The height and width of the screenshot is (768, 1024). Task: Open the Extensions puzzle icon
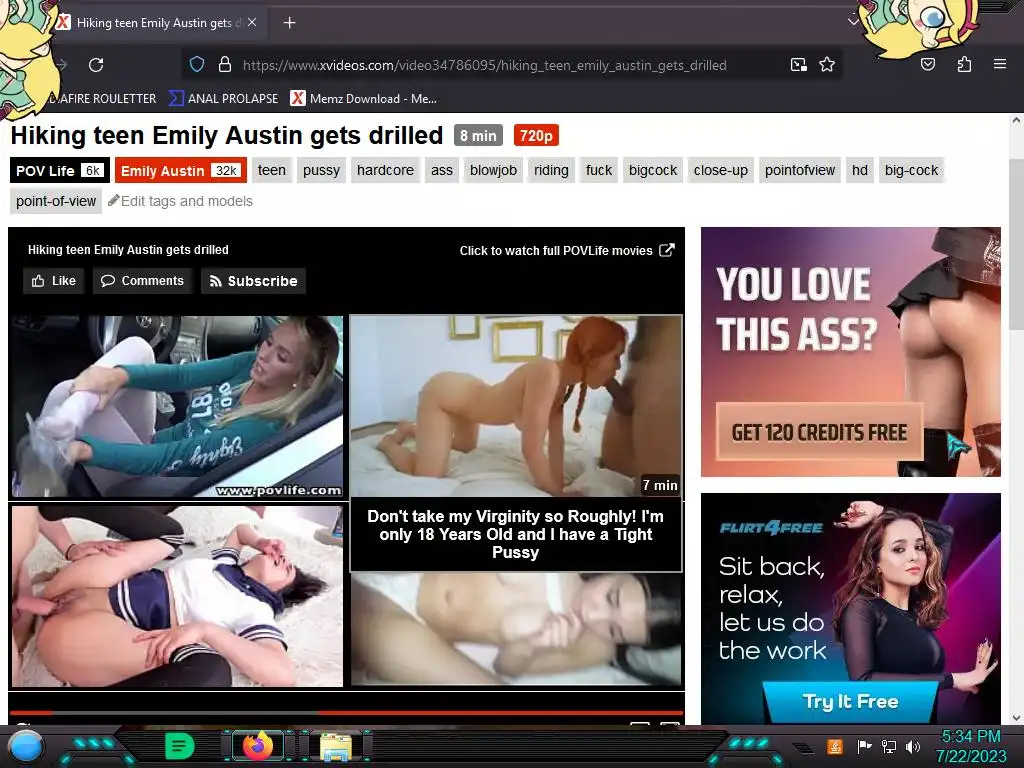(964, 64)
